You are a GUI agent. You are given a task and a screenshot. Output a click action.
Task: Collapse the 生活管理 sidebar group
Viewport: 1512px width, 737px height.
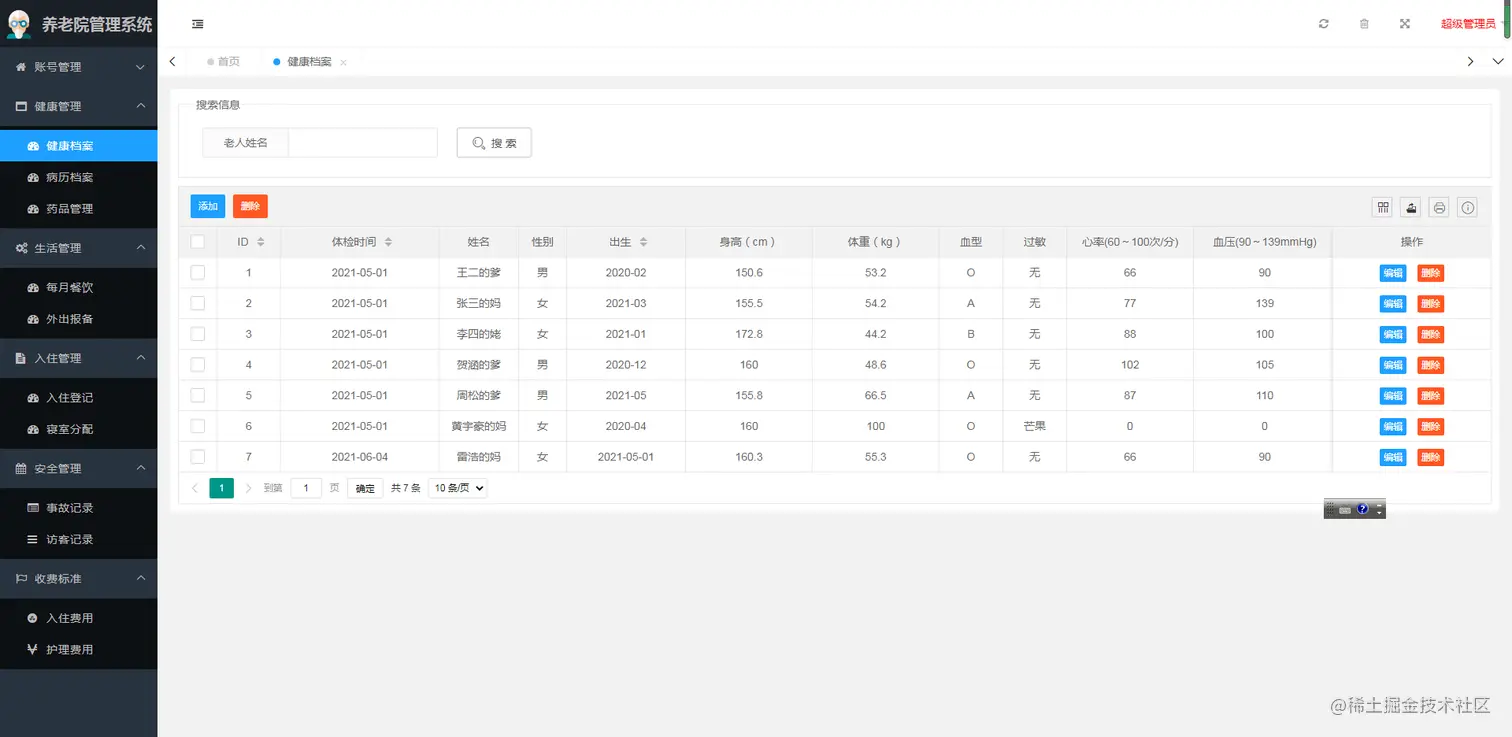[79, 248]
